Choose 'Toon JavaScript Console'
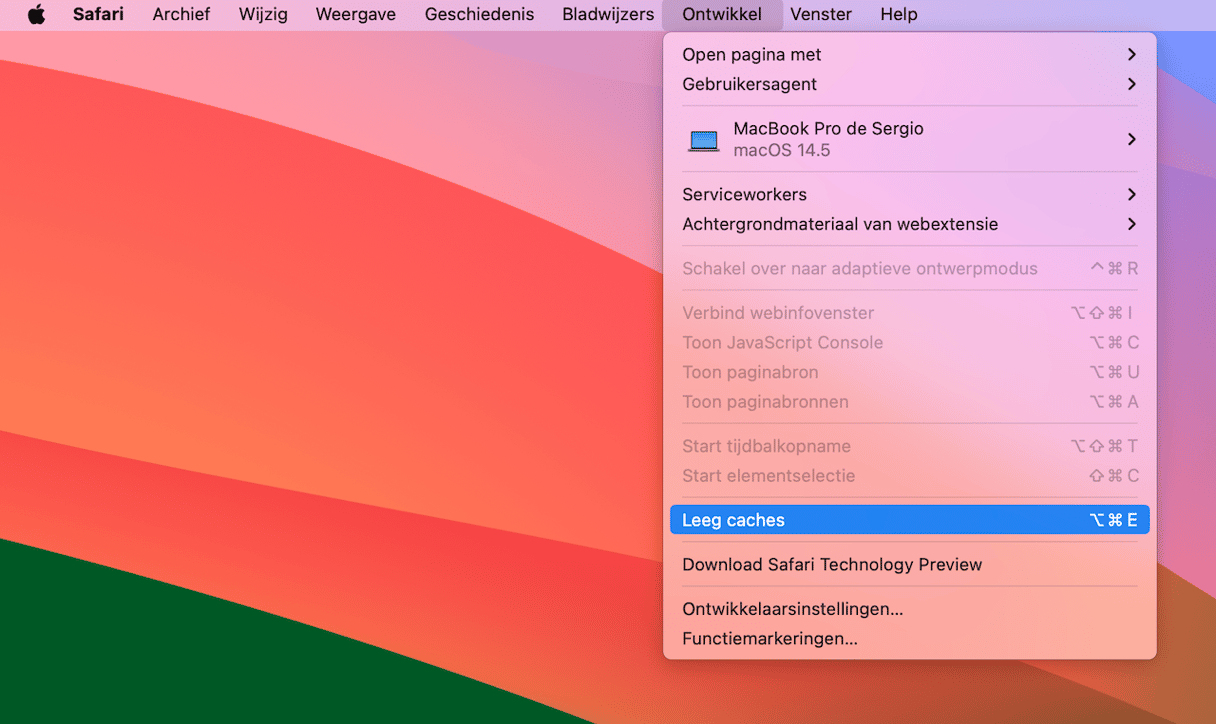 click(910, 343)
